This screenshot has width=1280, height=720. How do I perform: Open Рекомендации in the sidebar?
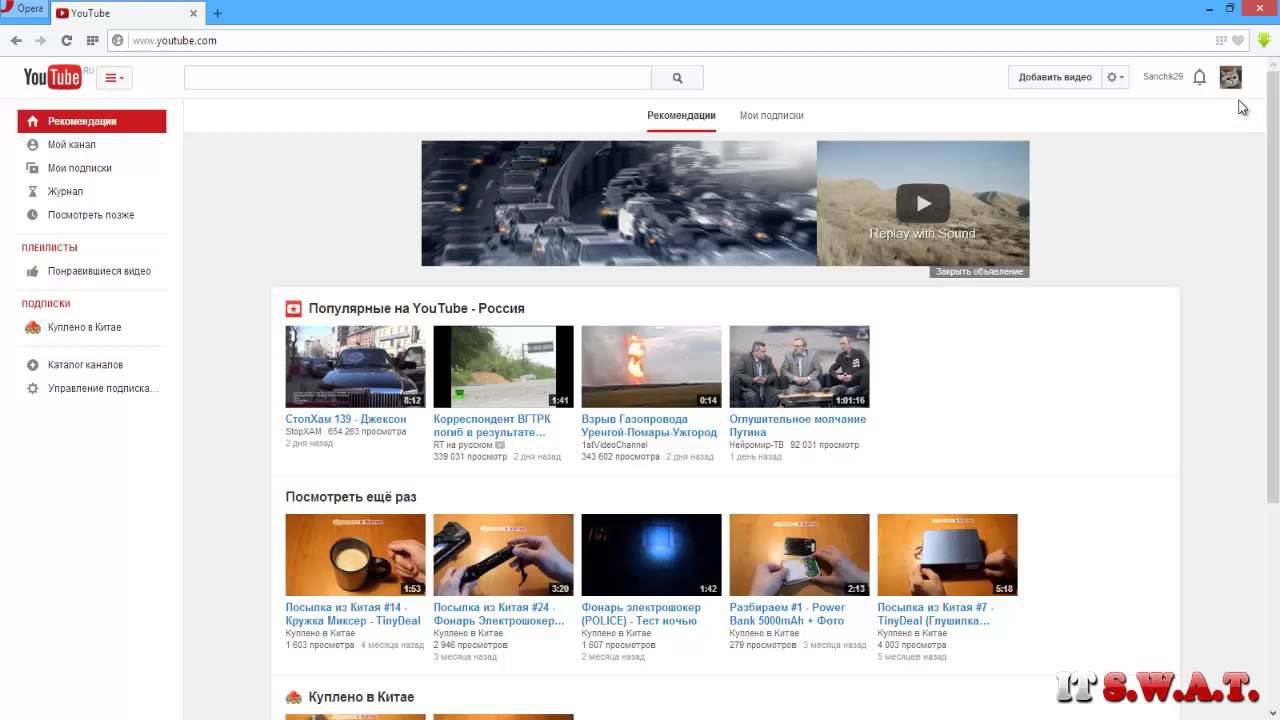[92, 121]
